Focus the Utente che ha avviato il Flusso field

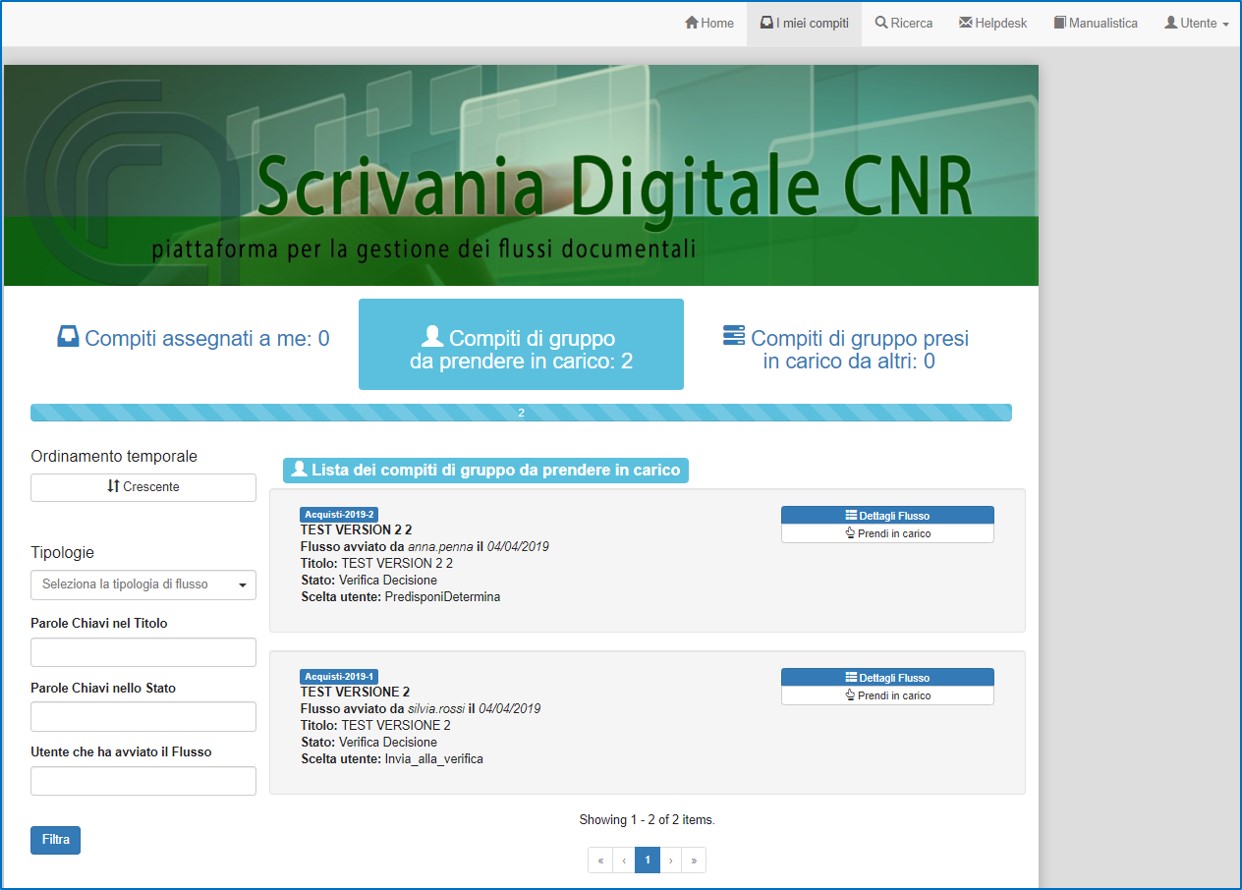143,781
